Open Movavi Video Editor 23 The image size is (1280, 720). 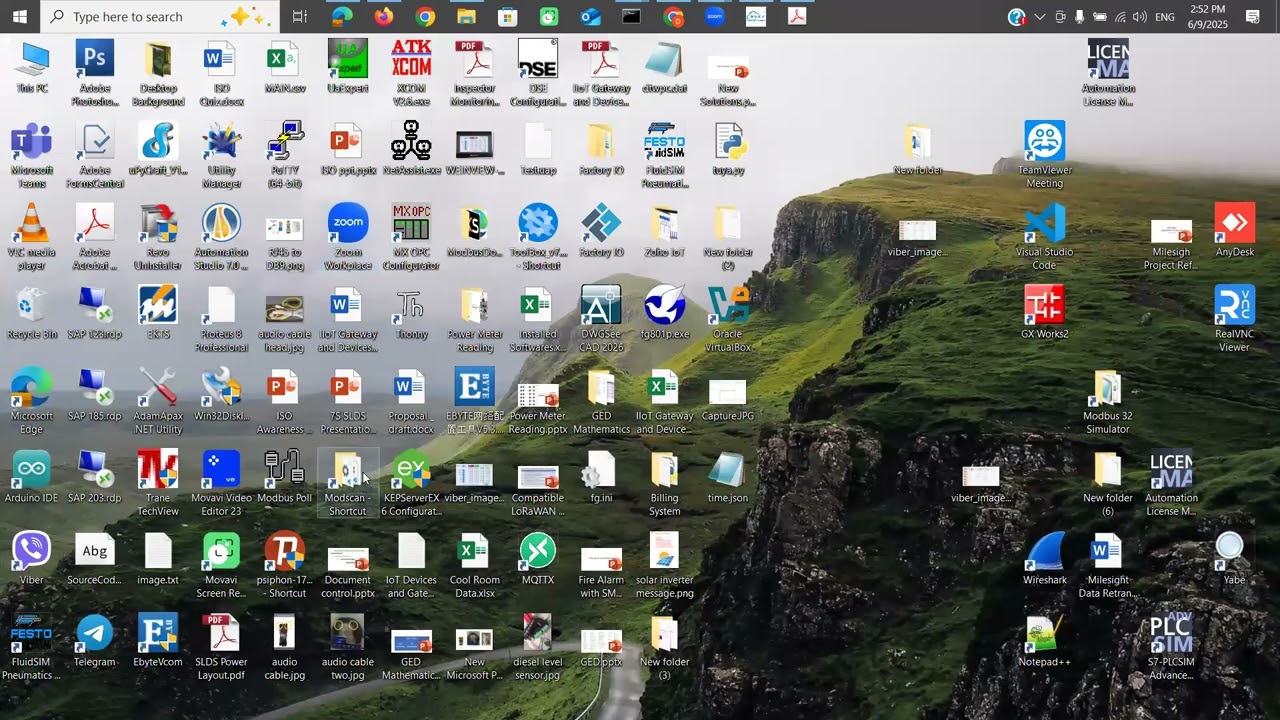[x=221, y=483]
